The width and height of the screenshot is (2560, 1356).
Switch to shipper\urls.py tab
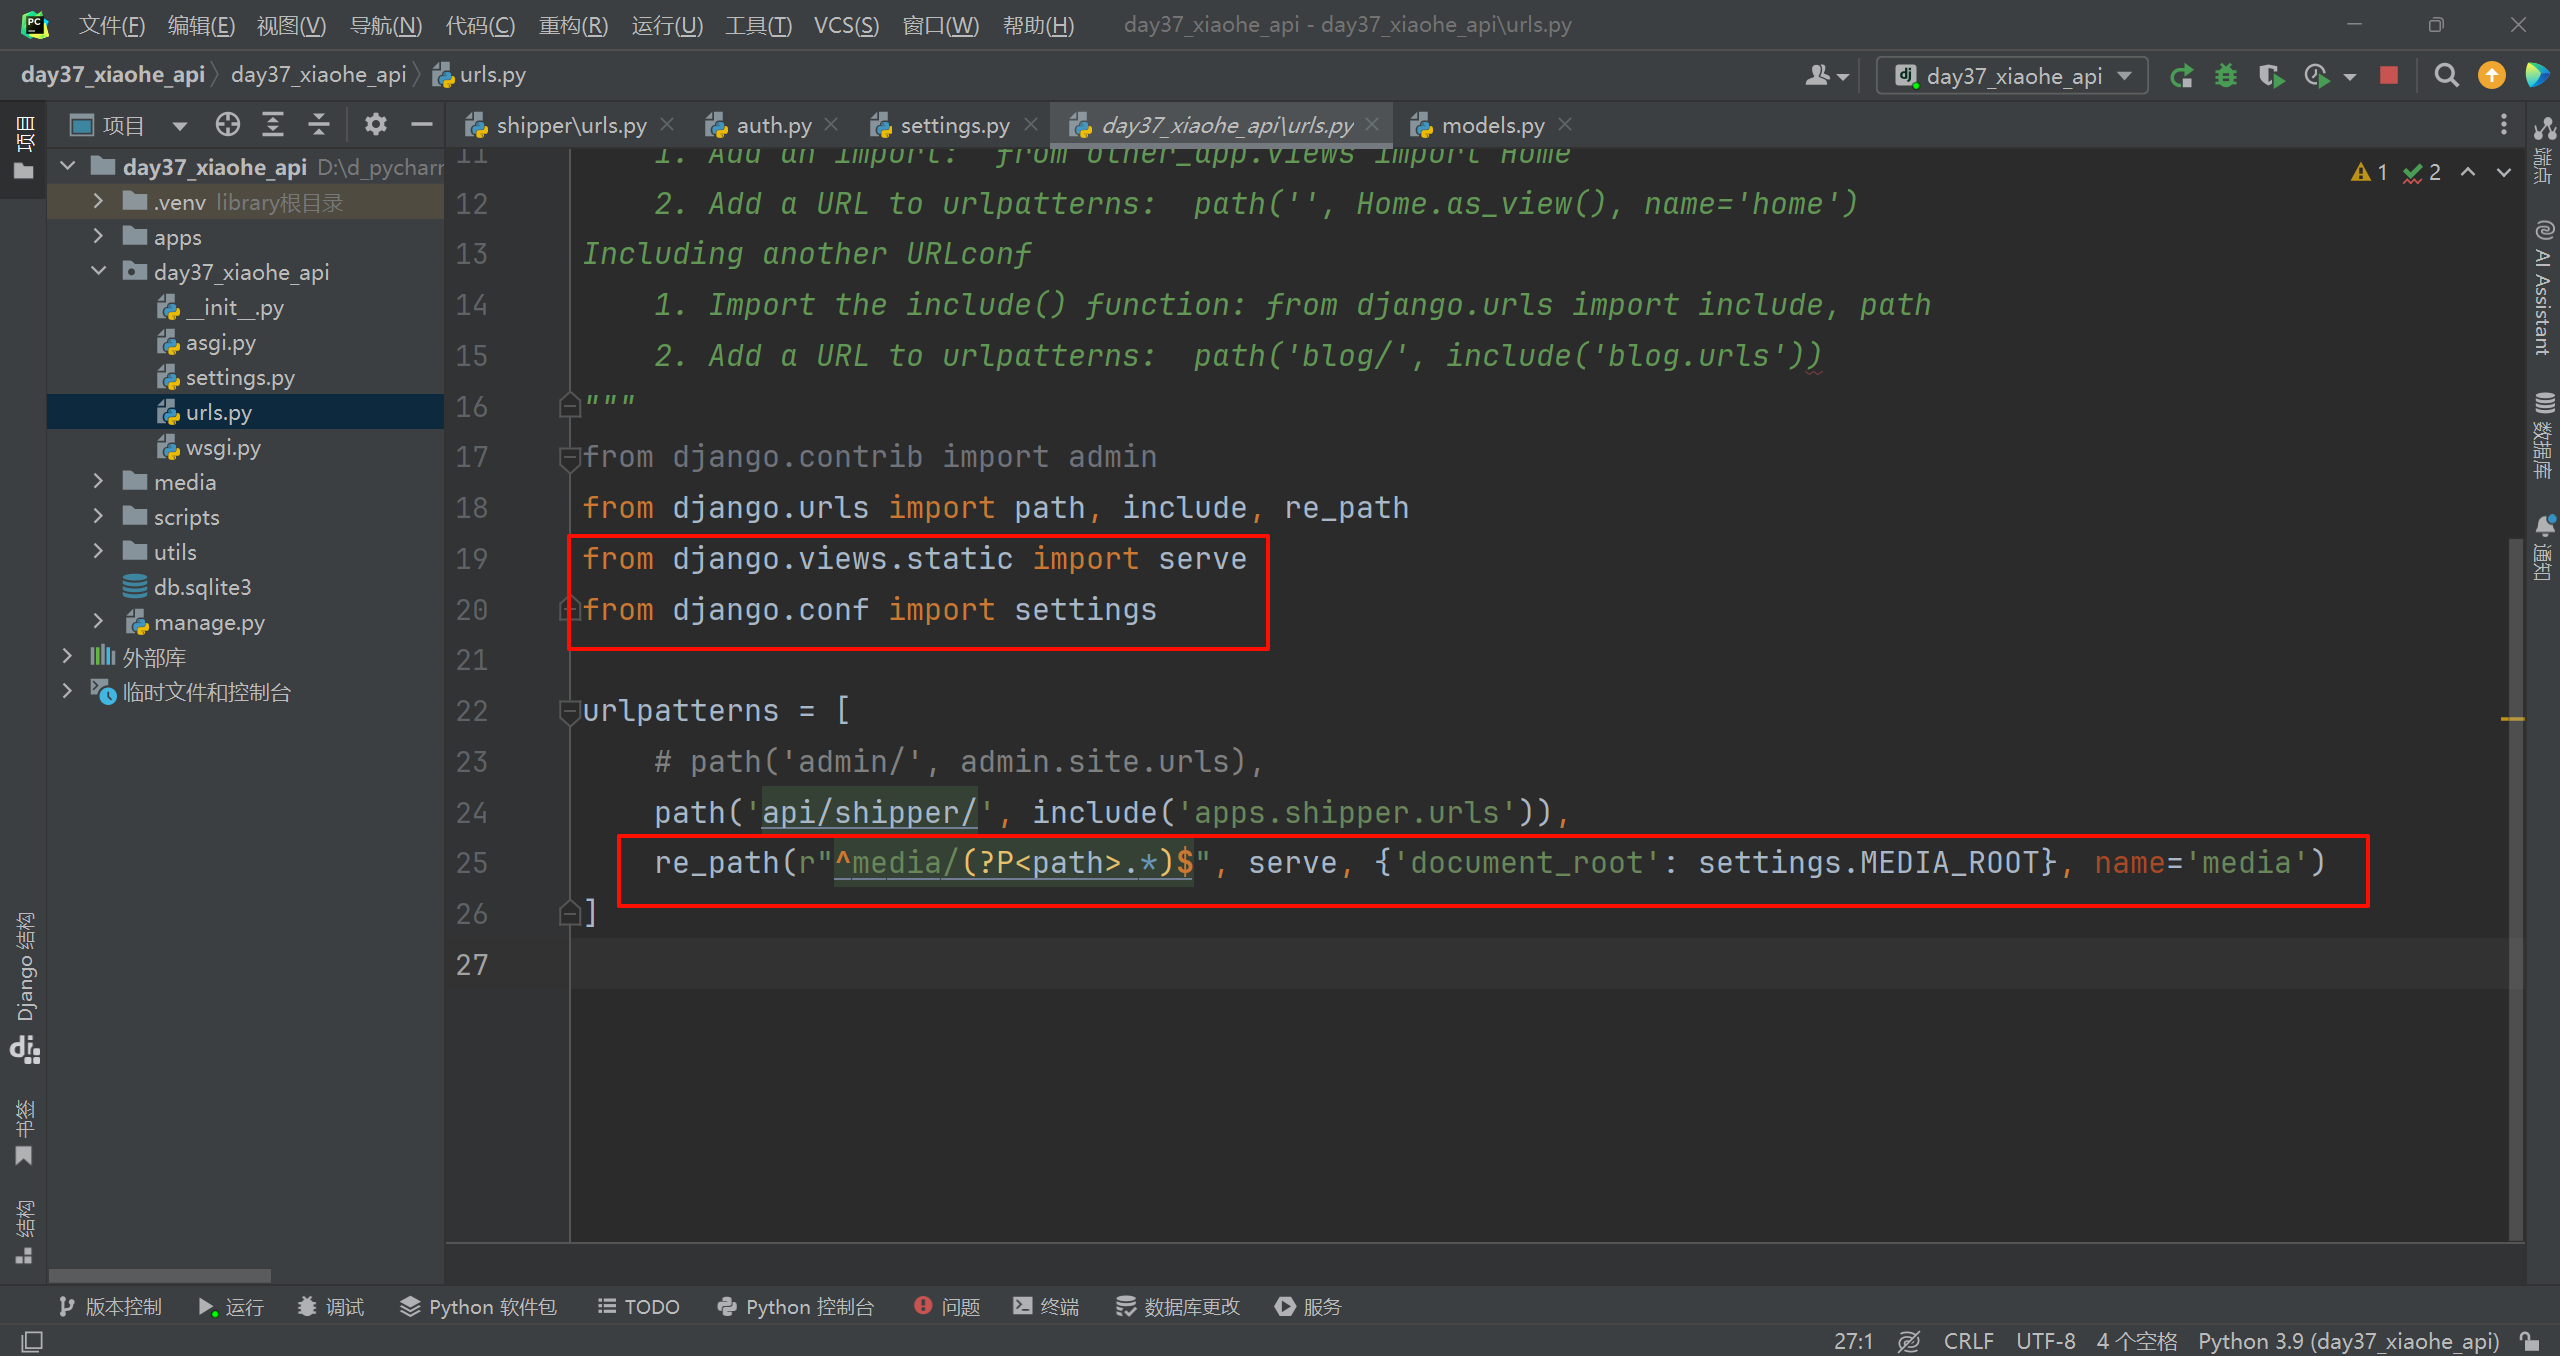coord(571,125)
